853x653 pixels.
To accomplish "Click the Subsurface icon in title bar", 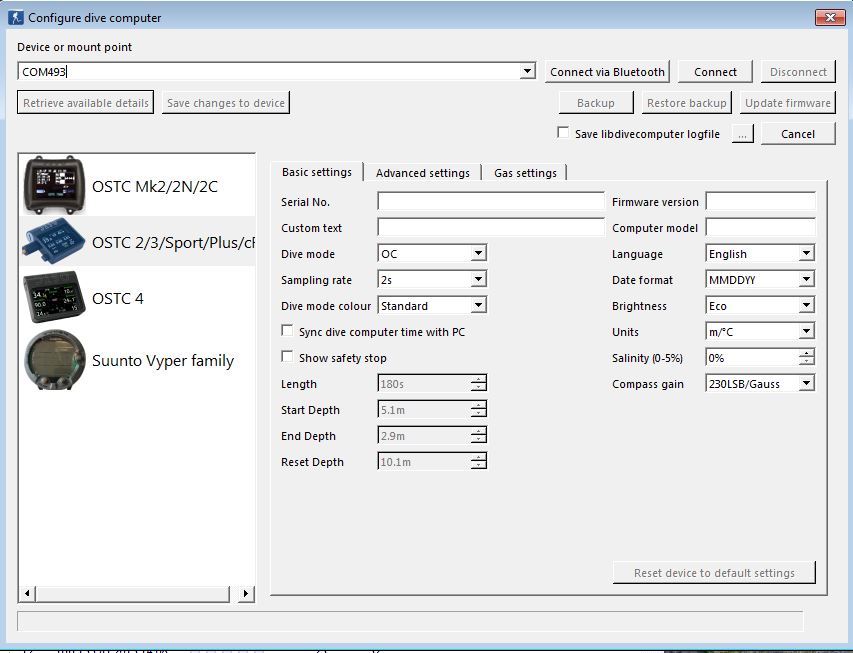I will [x=16, y=17].
